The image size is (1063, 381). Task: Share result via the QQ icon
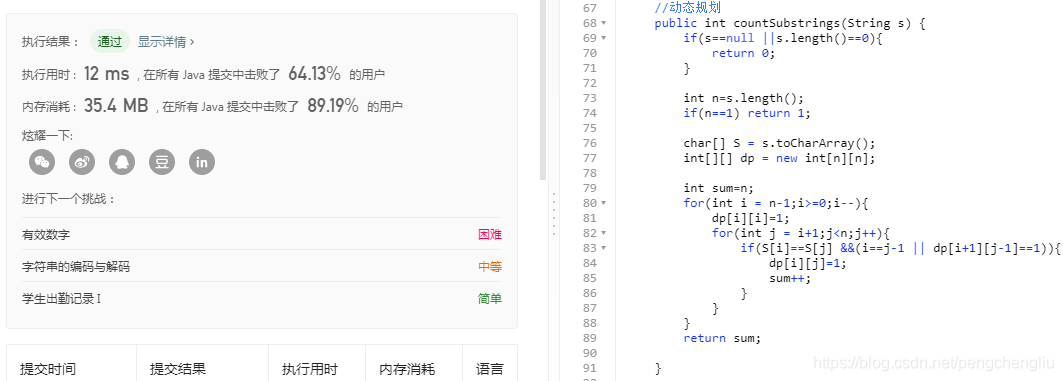tap(122, 162)
